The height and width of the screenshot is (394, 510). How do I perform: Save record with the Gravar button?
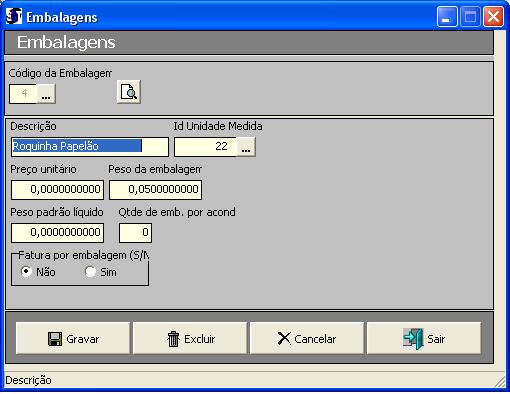[x=73, y=338]
